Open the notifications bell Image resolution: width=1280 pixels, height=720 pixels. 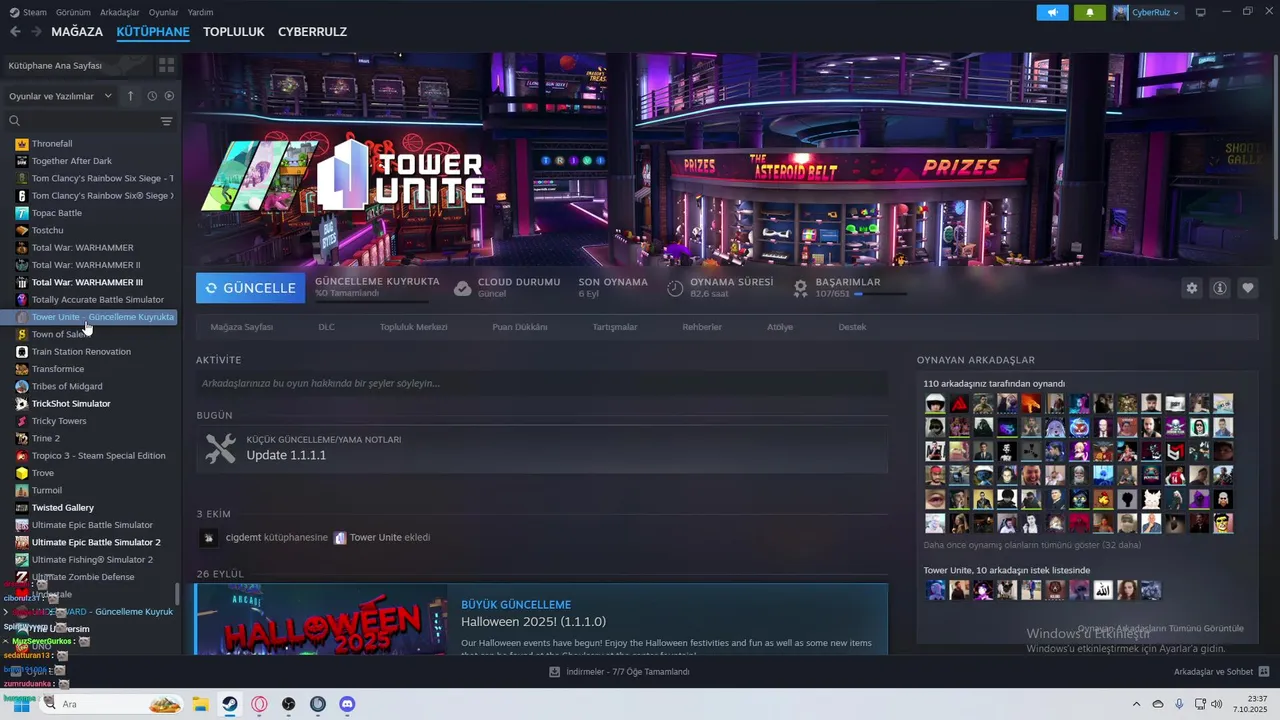pyautogui.click(x=1090, y=12)
